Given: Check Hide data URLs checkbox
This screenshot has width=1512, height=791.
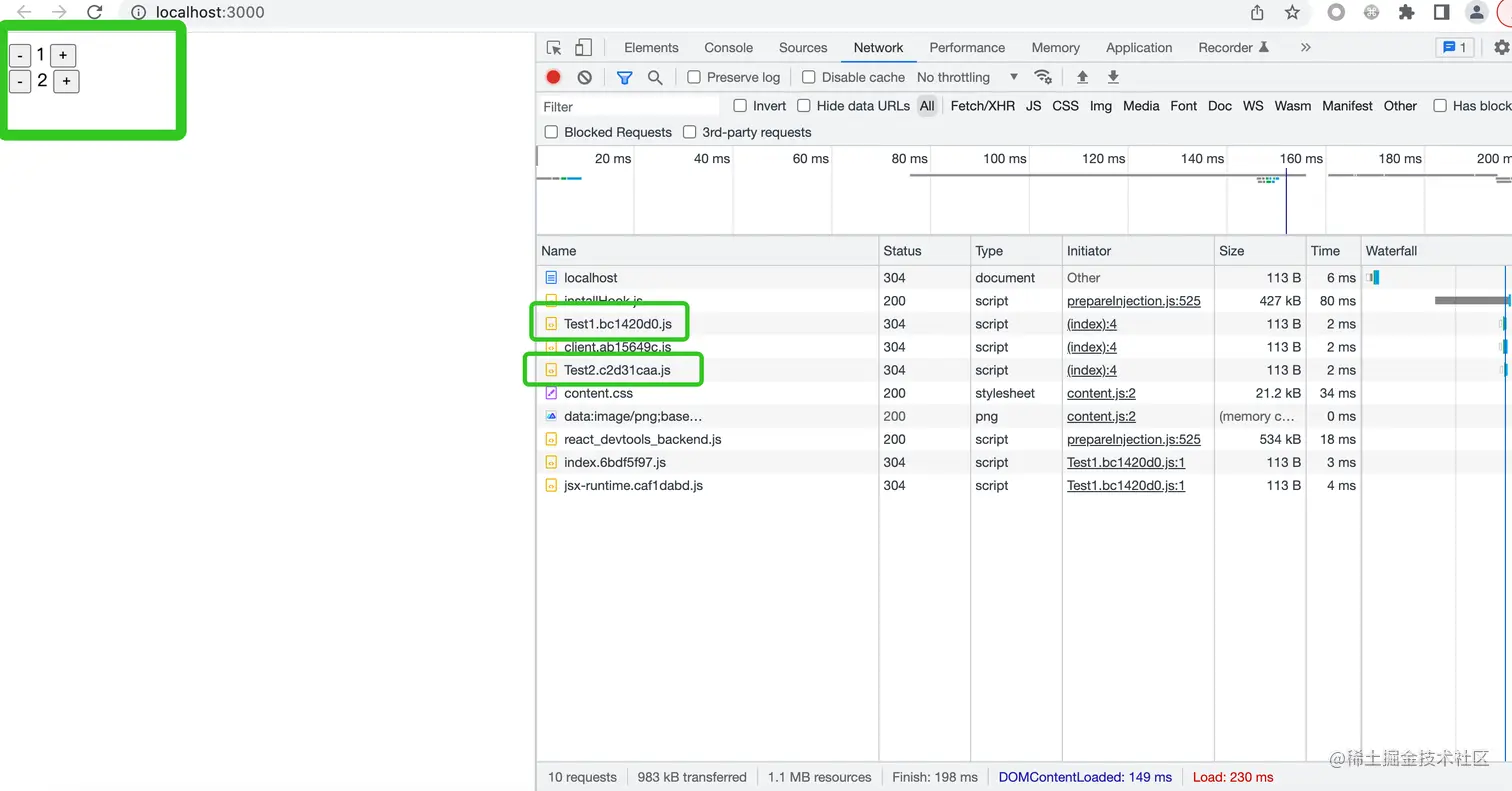Looking at the screenshot, I should (x=804, y=106).
